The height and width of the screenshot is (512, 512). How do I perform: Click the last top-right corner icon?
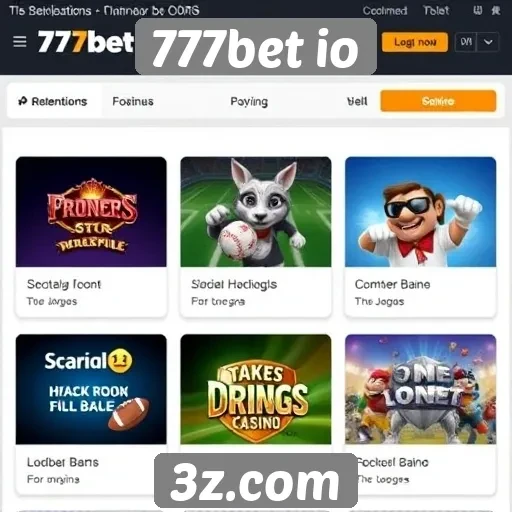(x=496, y=11)
